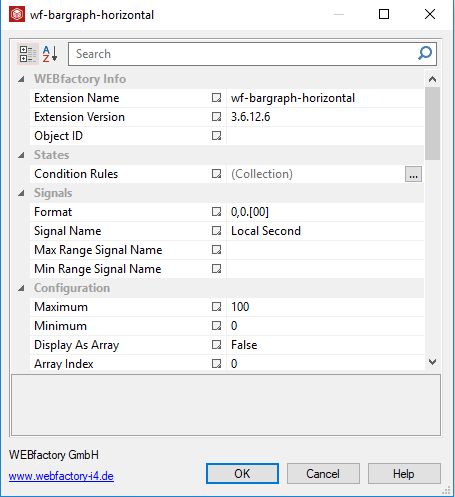Collapse the WEBfactory Info category
Image resolution: width=455 pixels, height=497 pixels.
click(21, 79)
